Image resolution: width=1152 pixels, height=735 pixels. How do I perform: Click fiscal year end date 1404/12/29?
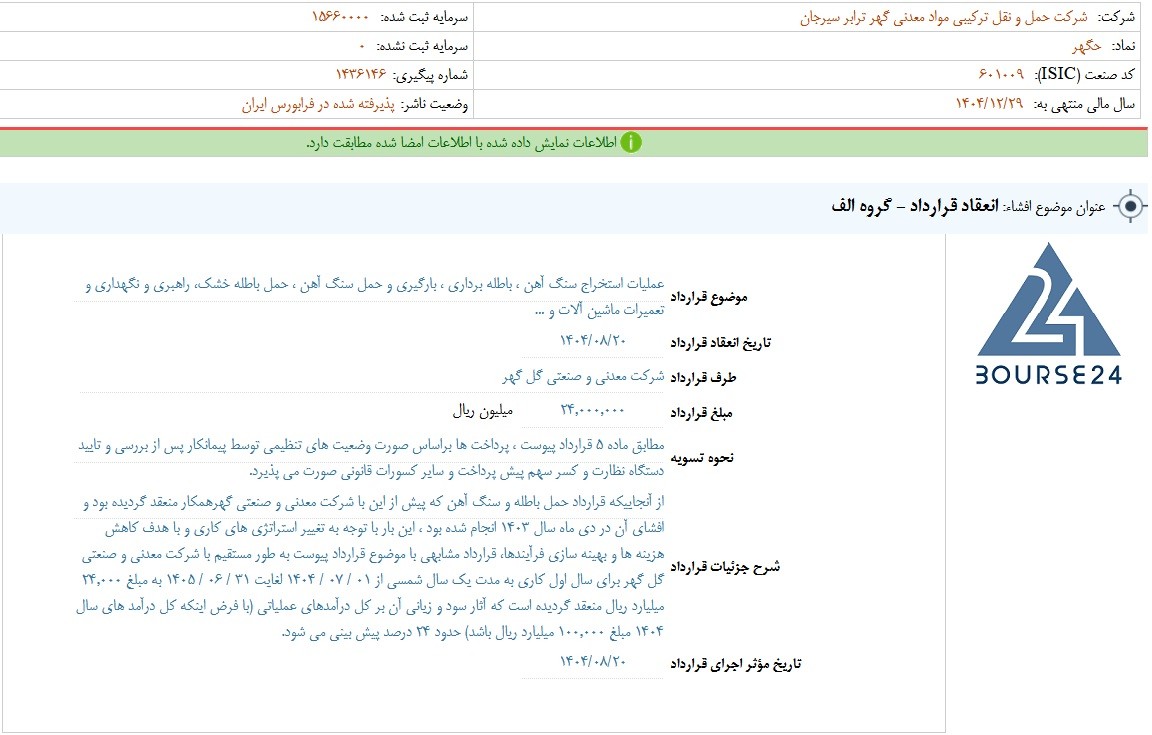[x=989, y=104]
